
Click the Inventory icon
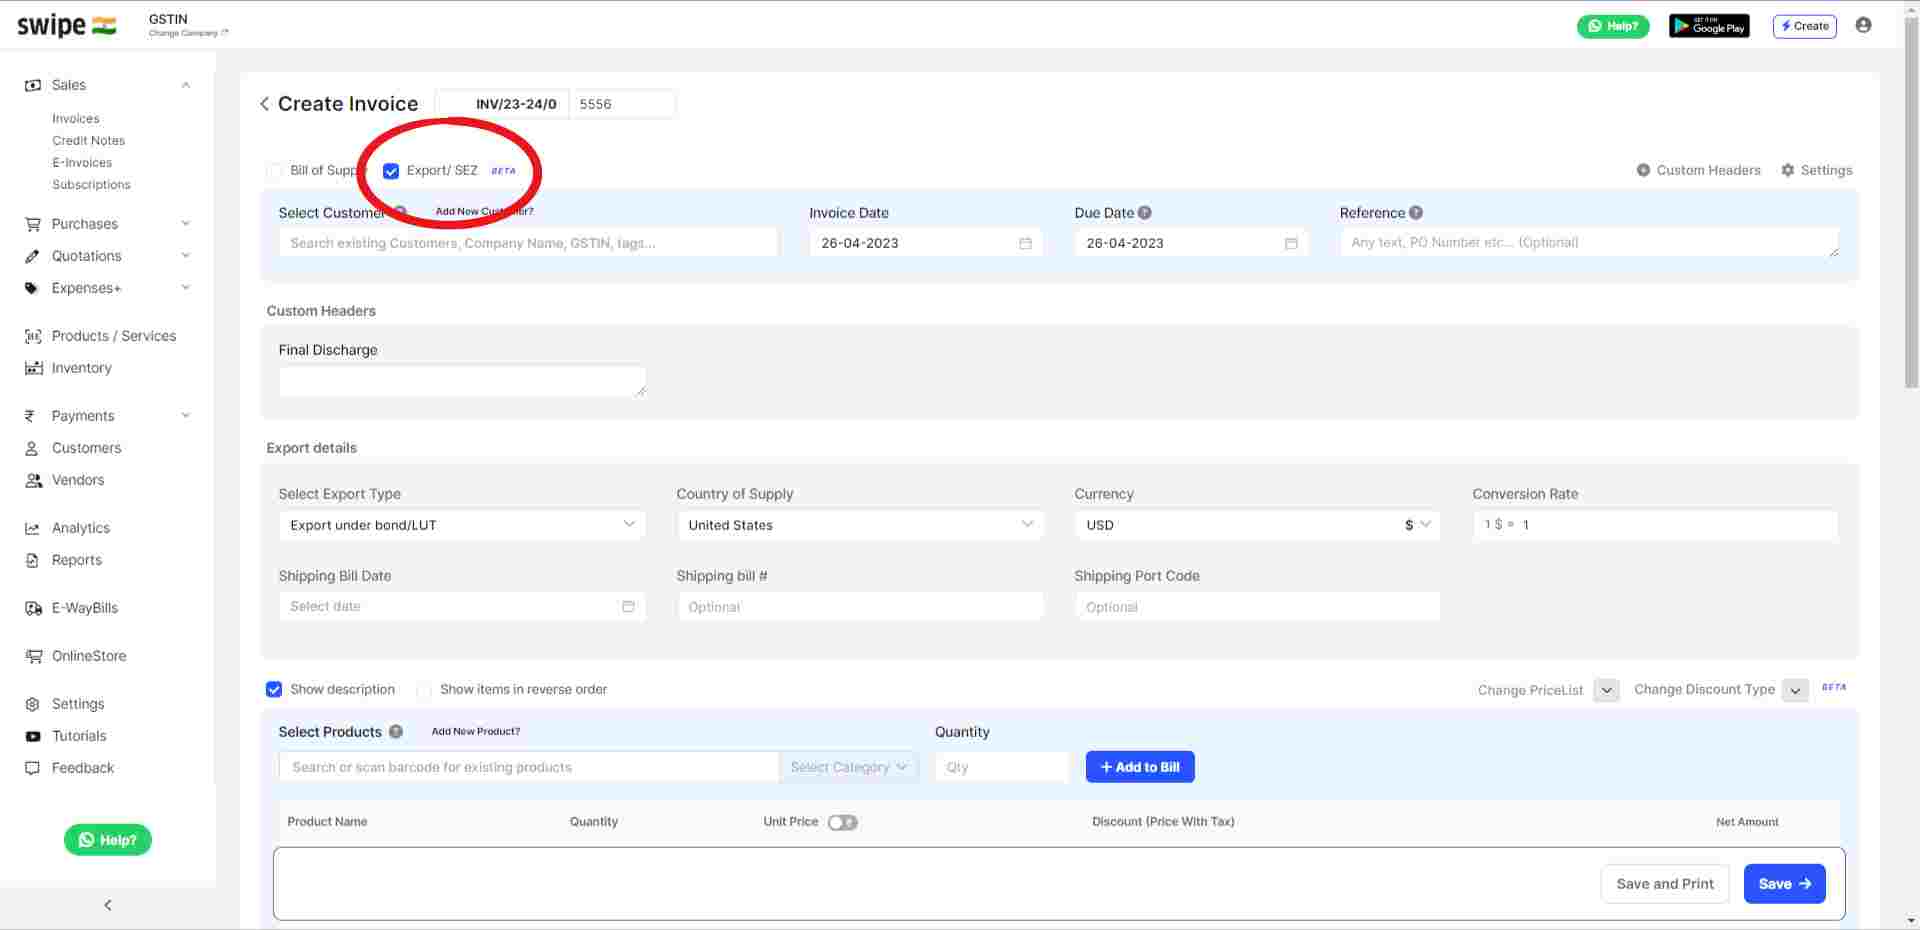[x=33, y=368]
